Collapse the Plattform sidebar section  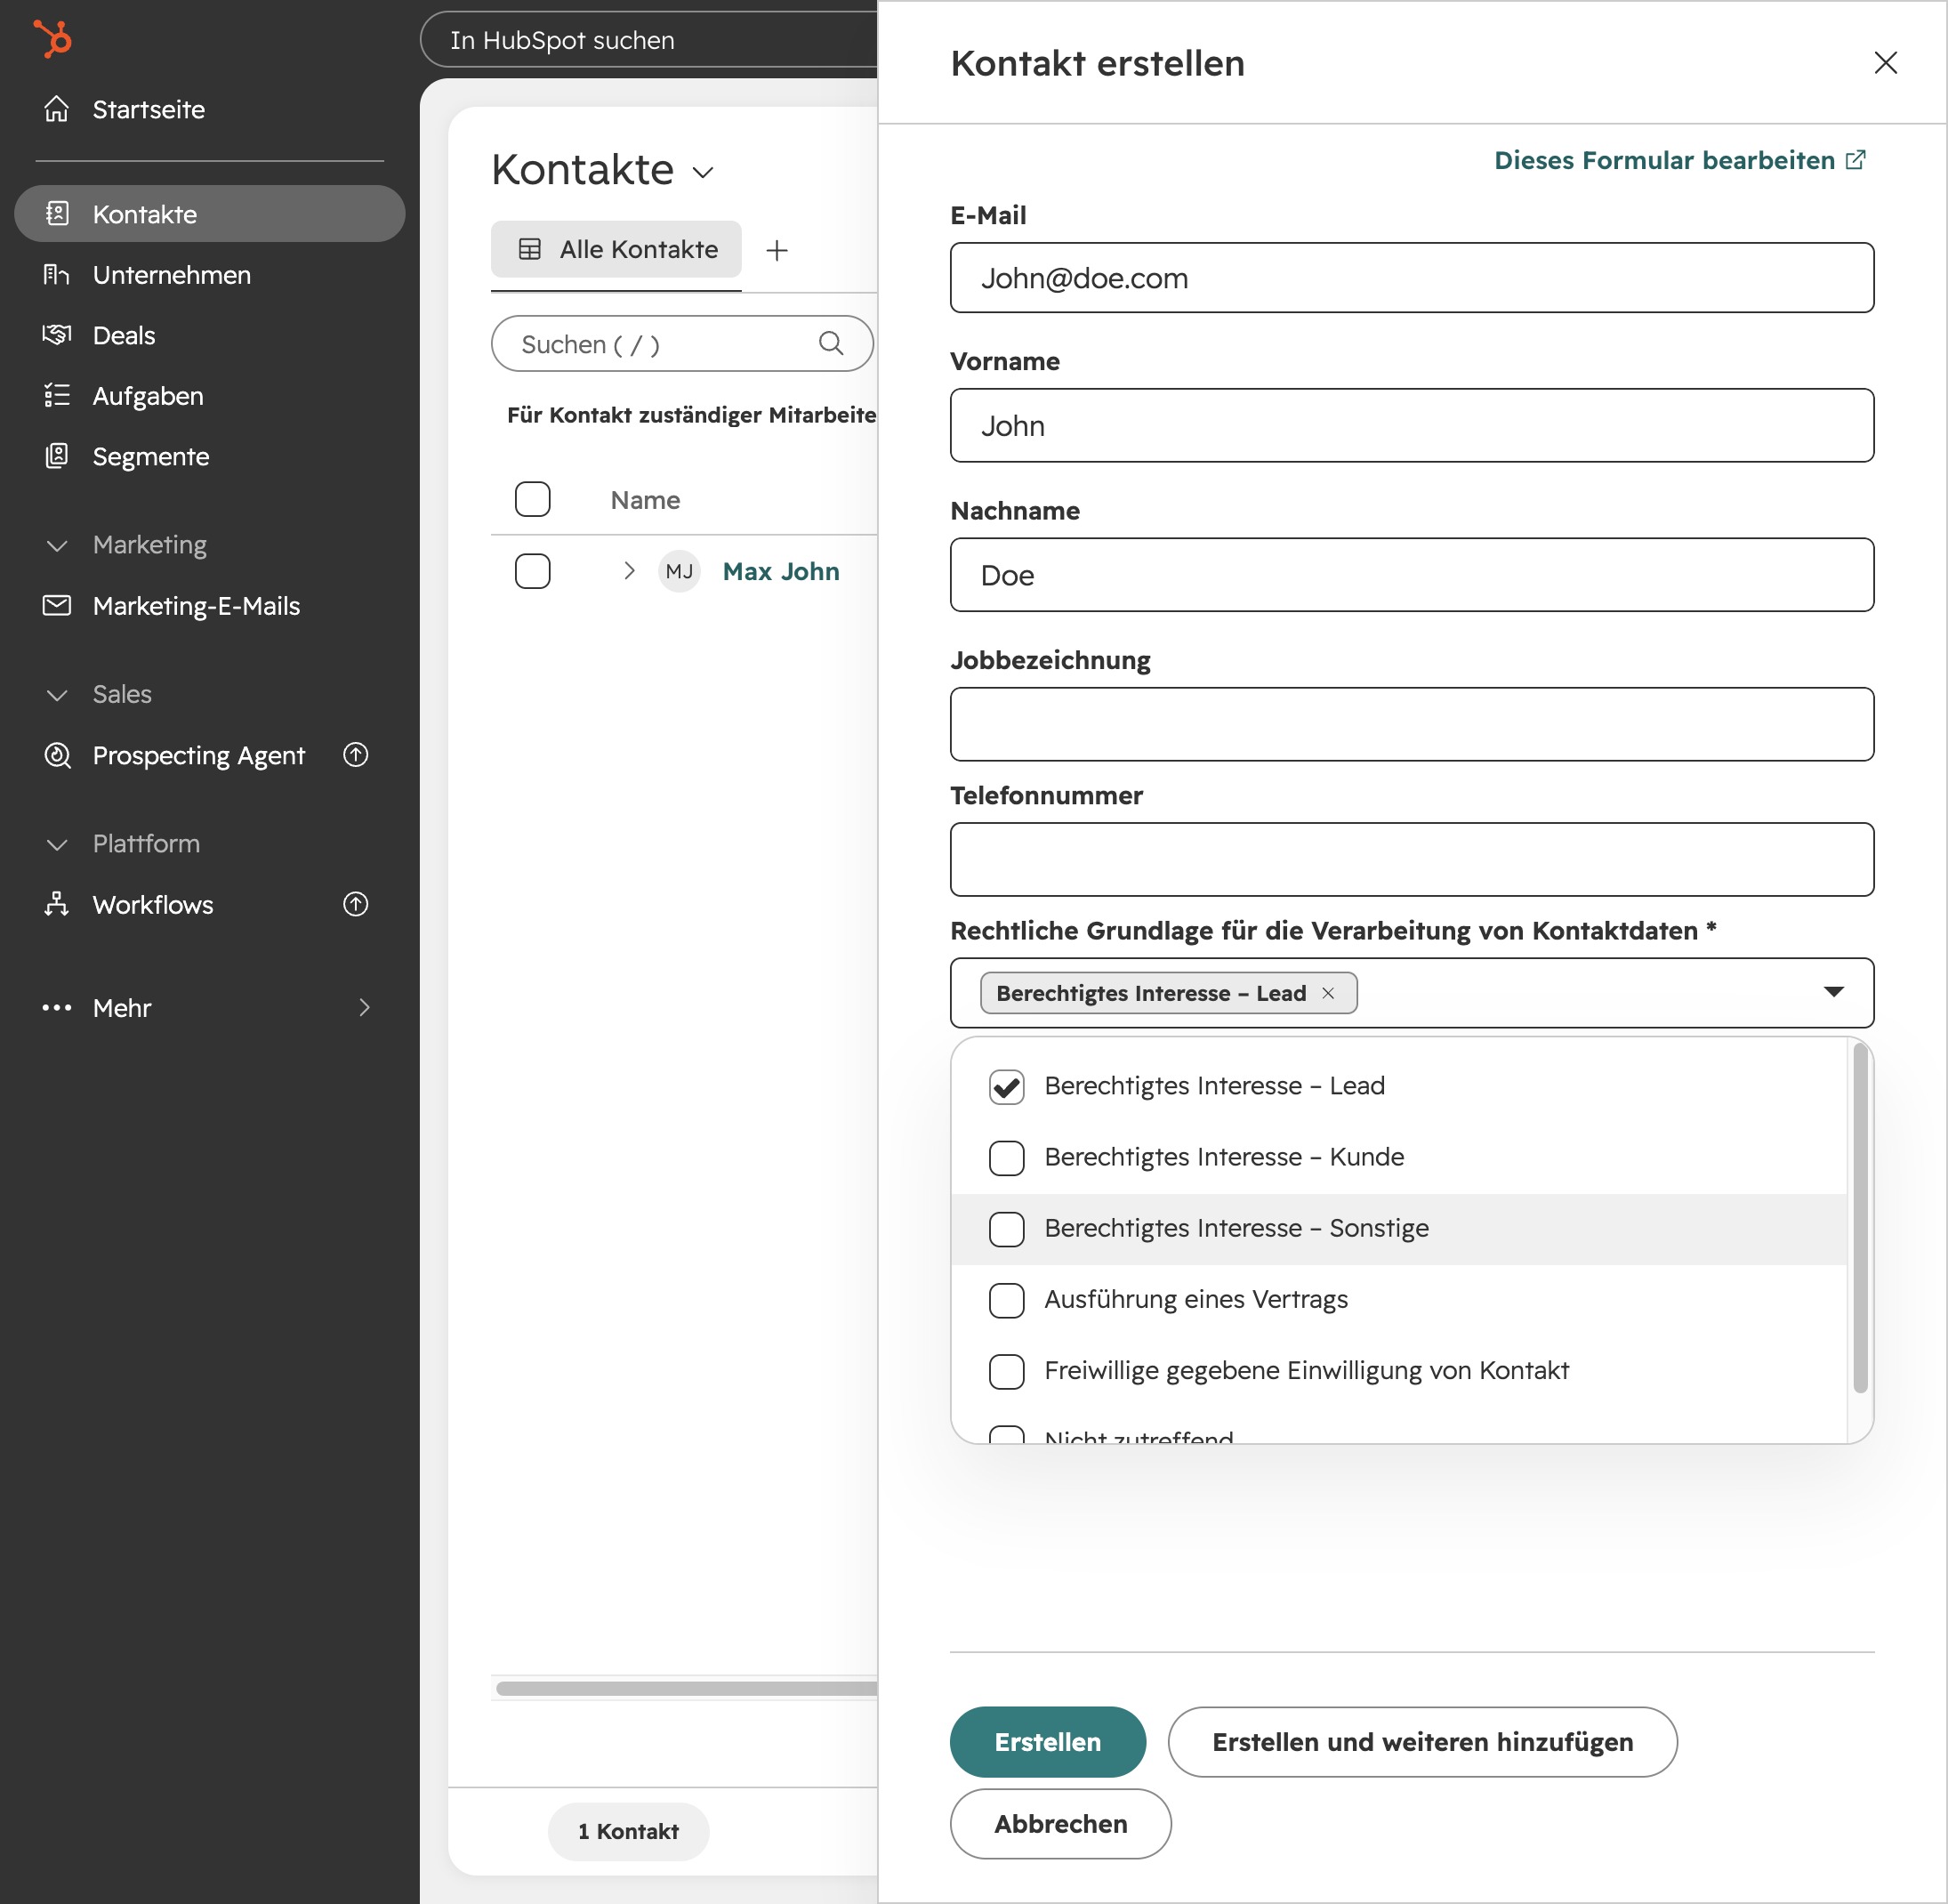(x=57, y=844)
